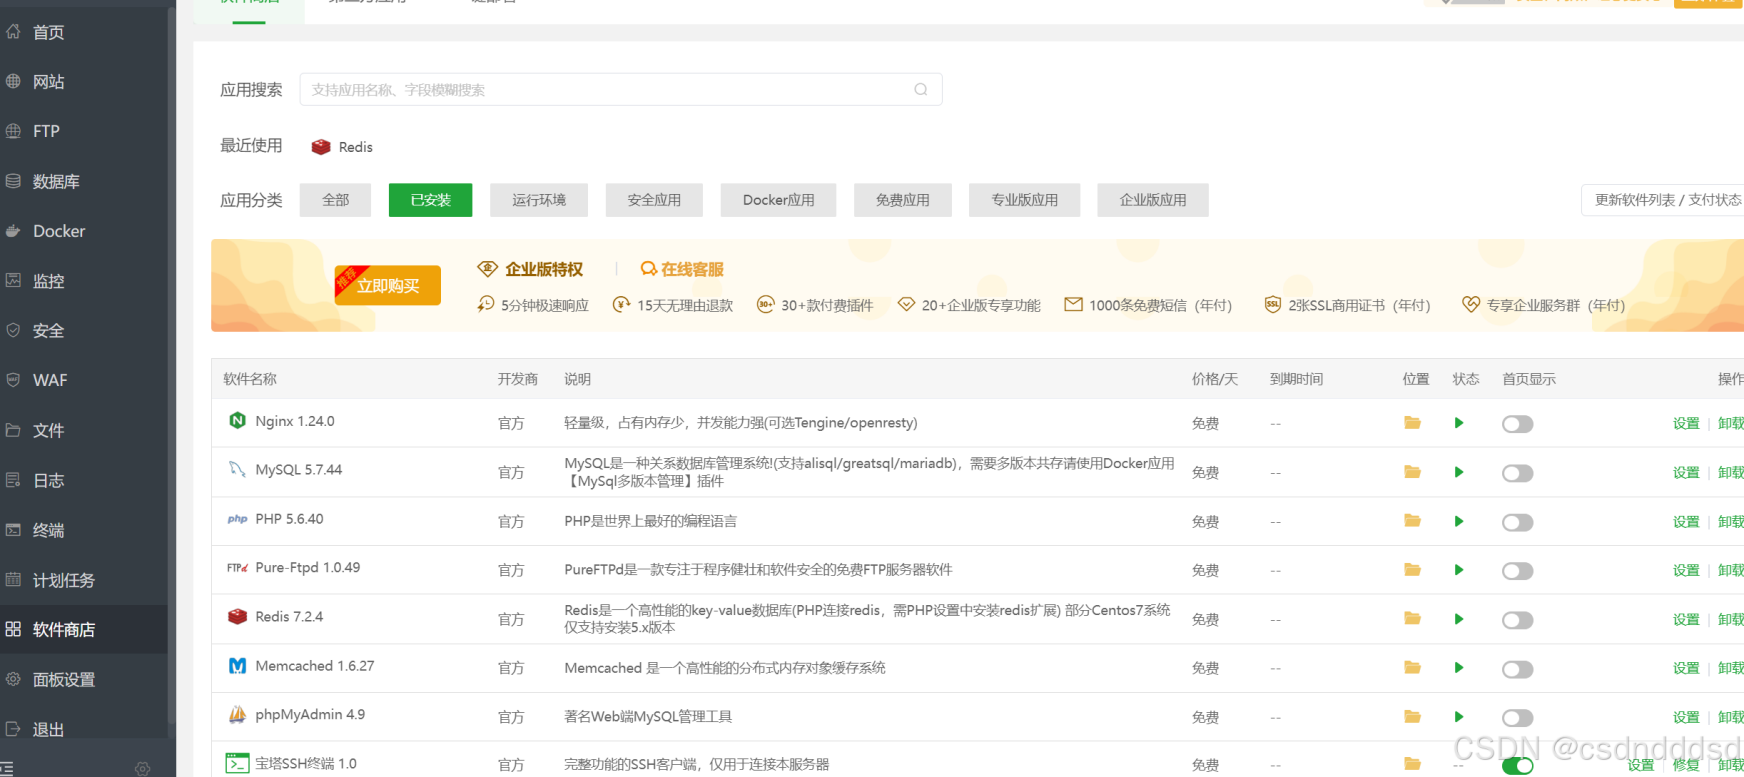Screen dimensions: 1744x777
Task: Disable homepage display for 宝塔SSH终端
Action: [1517, 766]
